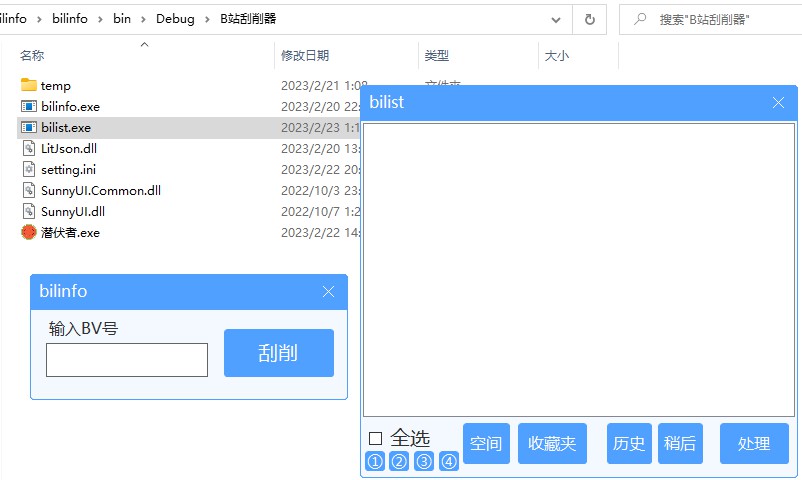Click the circled number 2 icon
Screen dimensions: 802x480
[x=399, y=462]
